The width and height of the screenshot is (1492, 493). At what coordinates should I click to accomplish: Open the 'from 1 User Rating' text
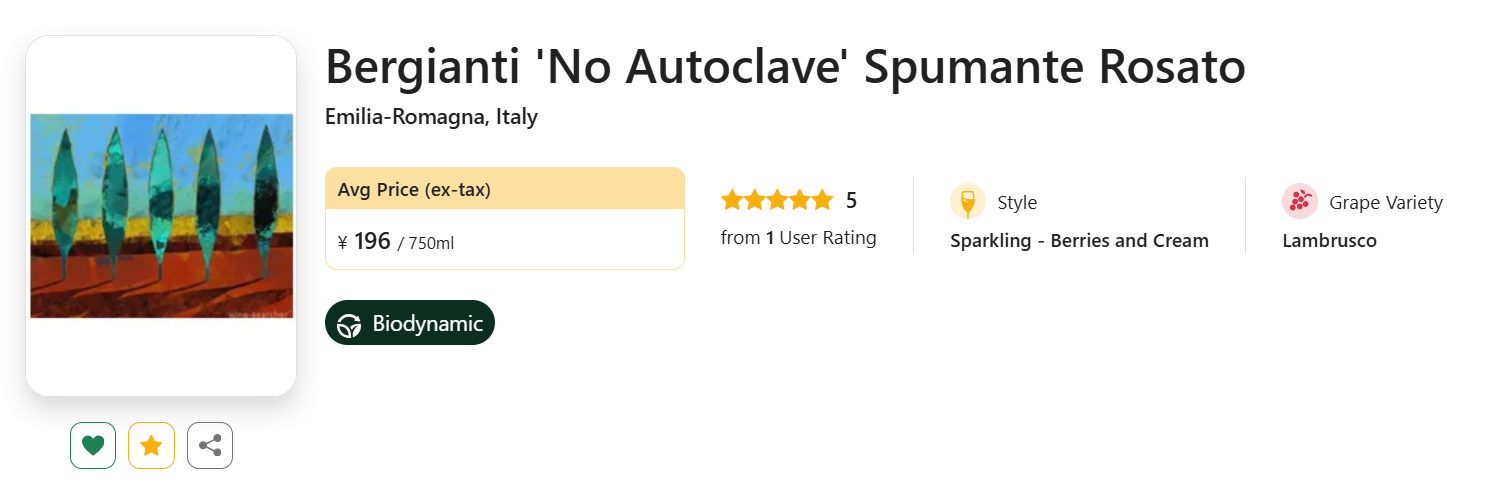click(798, 238)
